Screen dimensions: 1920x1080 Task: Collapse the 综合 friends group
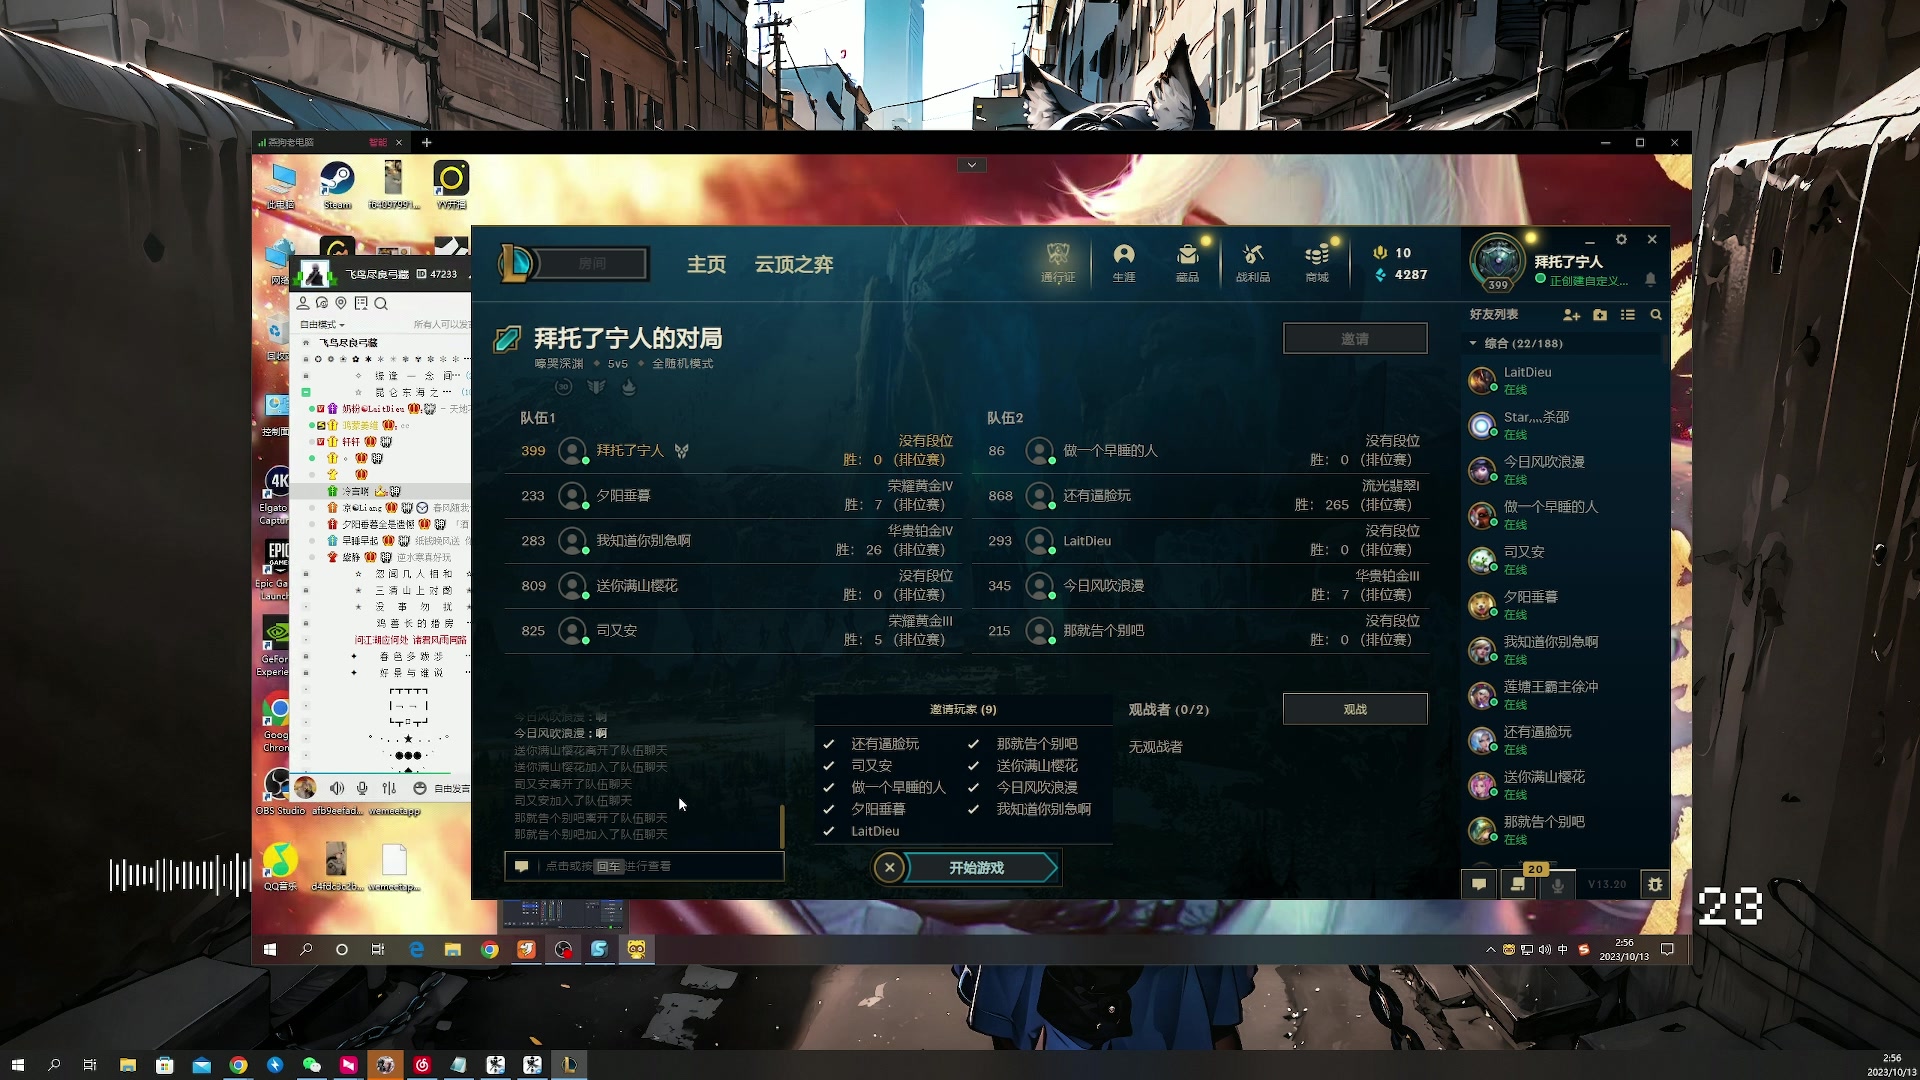[1473, 343]
